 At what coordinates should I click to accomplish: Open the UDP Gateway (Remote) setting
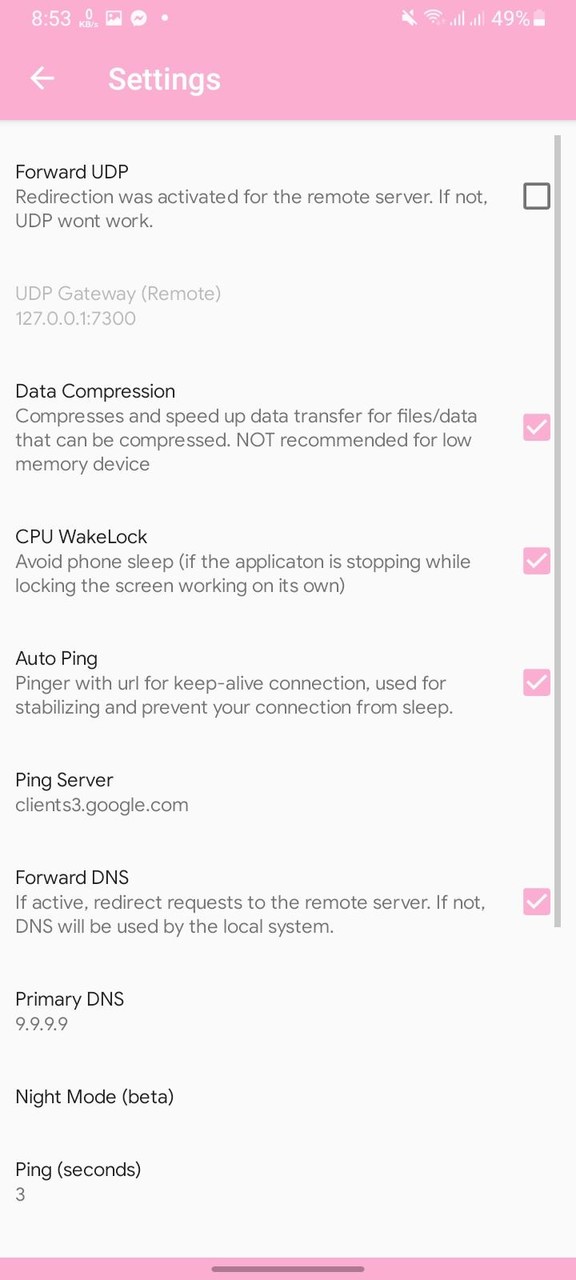pyautogui.click(x=118, y=305)
